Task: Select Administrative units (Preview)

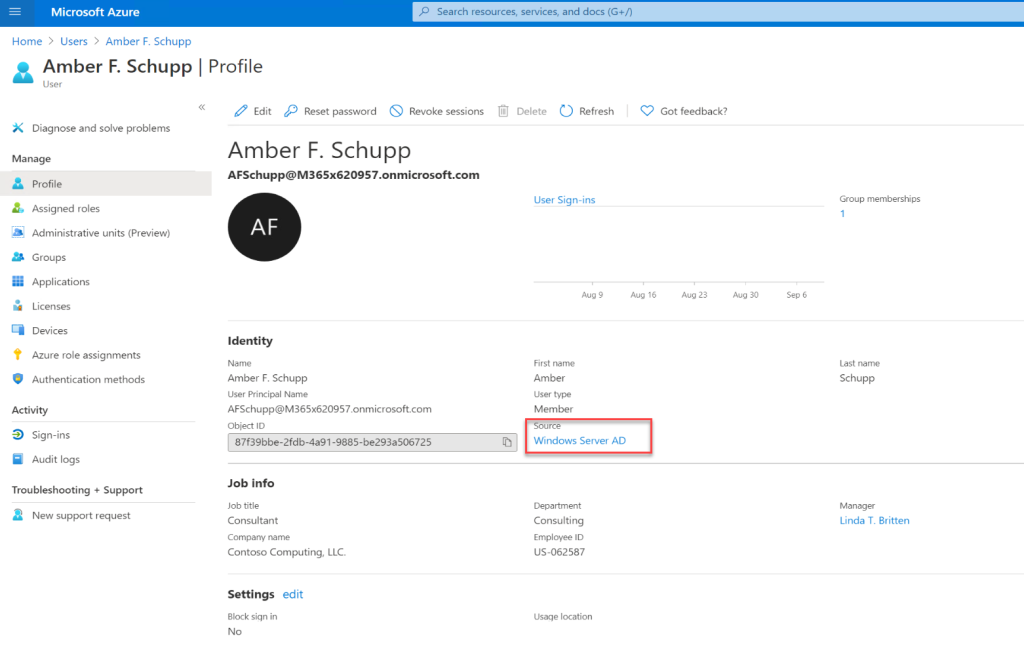Action: (x=100, y=233)
